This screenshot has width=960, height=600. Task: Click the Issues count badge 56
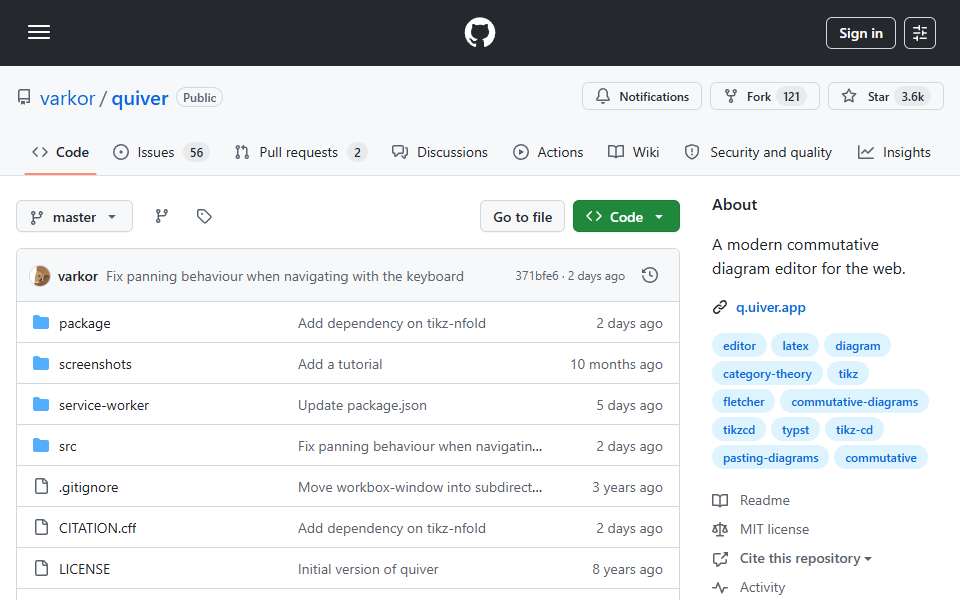tap(196, 152)
